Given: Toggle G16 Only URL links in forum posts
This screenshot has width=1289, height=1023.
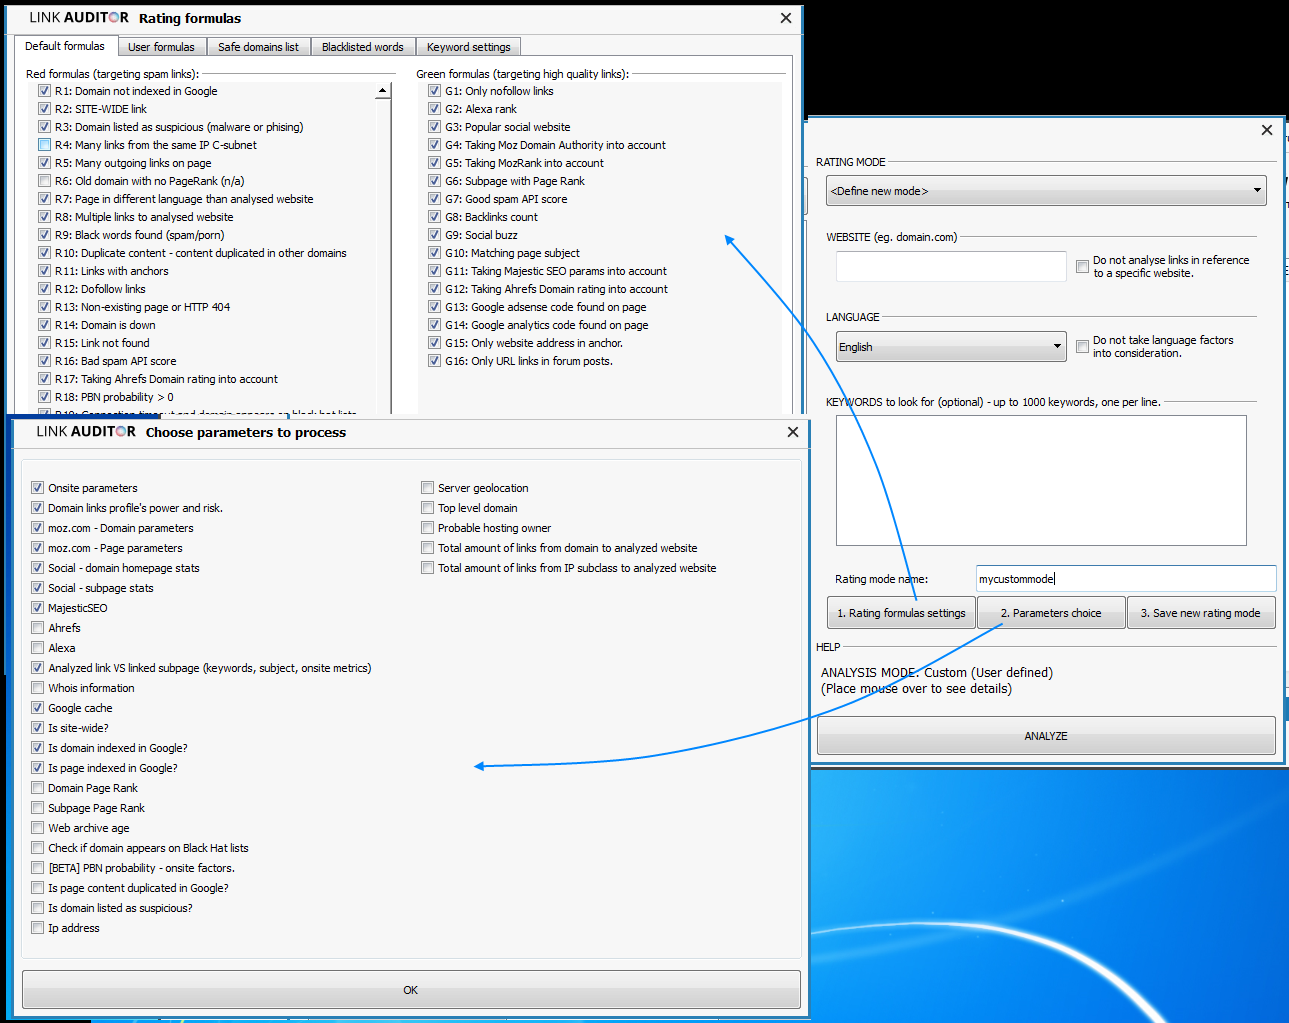Looking at the screenshot, I should click(x=434, y=361).
